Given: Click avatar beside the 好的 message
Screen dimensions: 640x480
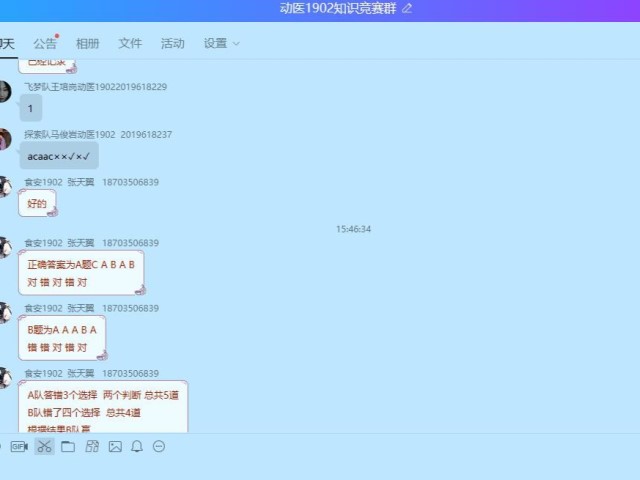Looking at the screenshot, I should (4, 187).
